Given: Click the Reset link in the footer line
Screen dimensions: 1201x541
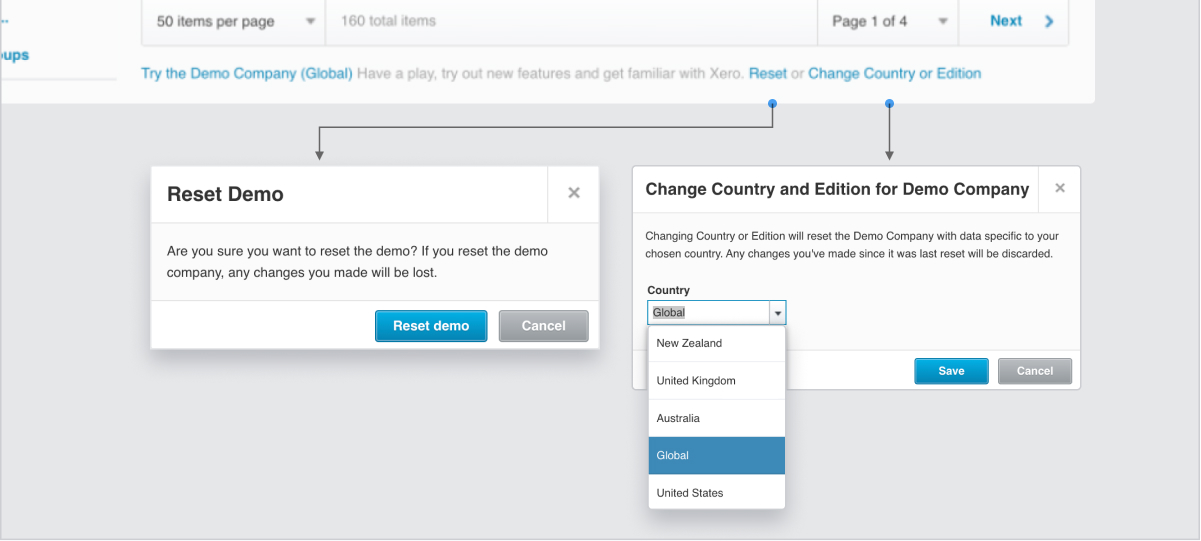Looking at the screenshot, I should click(x=768, y=73).
